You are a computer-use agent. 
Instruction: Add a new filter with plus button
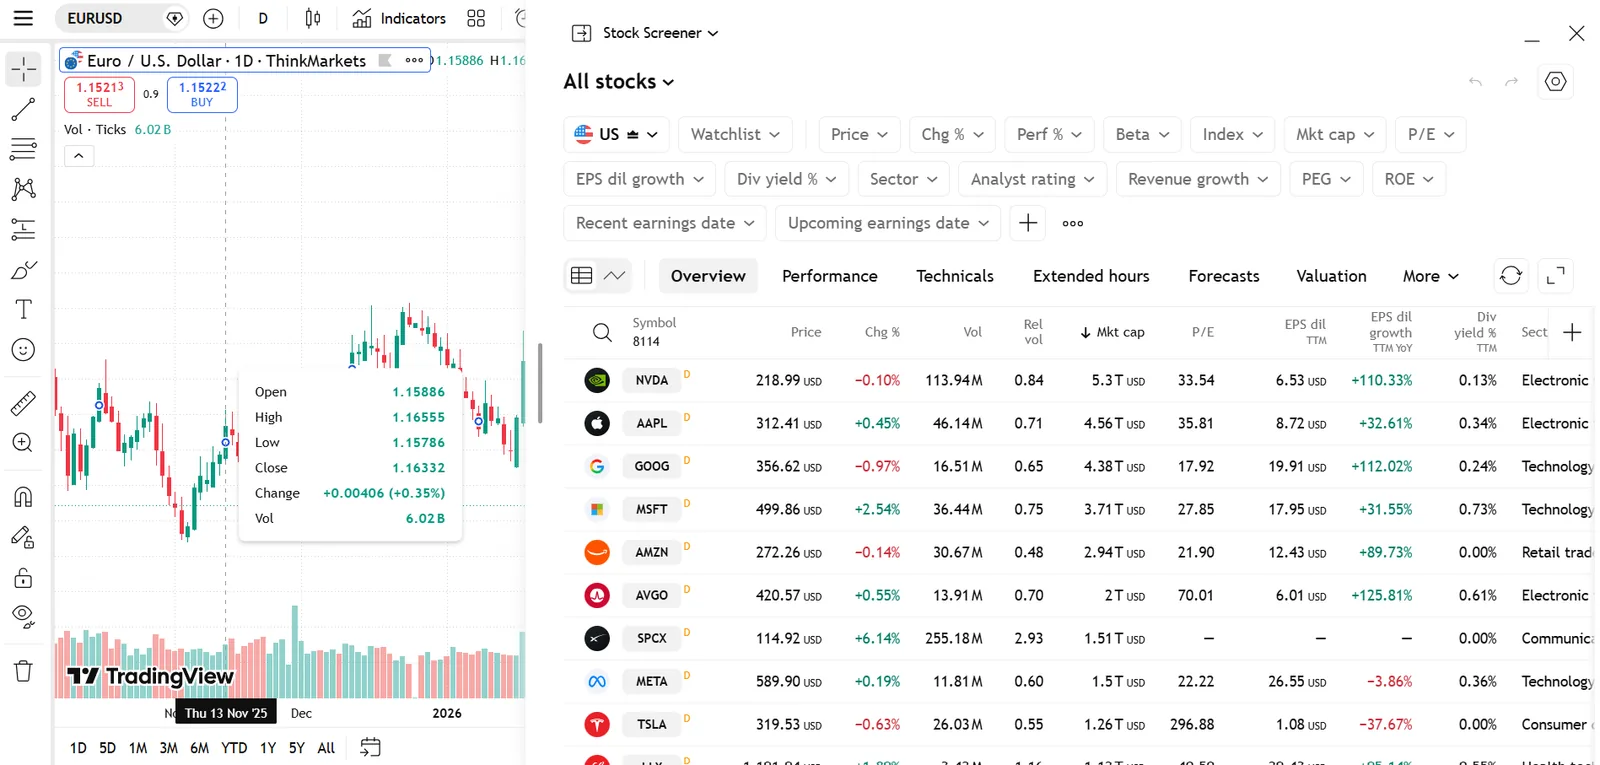click(1028, 223)
